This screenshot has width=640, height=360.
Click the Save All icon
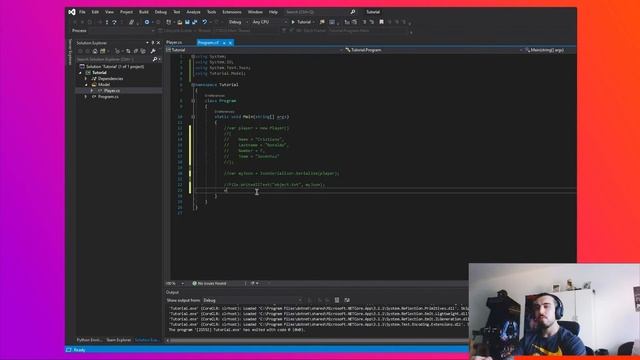tap(195, 22)
